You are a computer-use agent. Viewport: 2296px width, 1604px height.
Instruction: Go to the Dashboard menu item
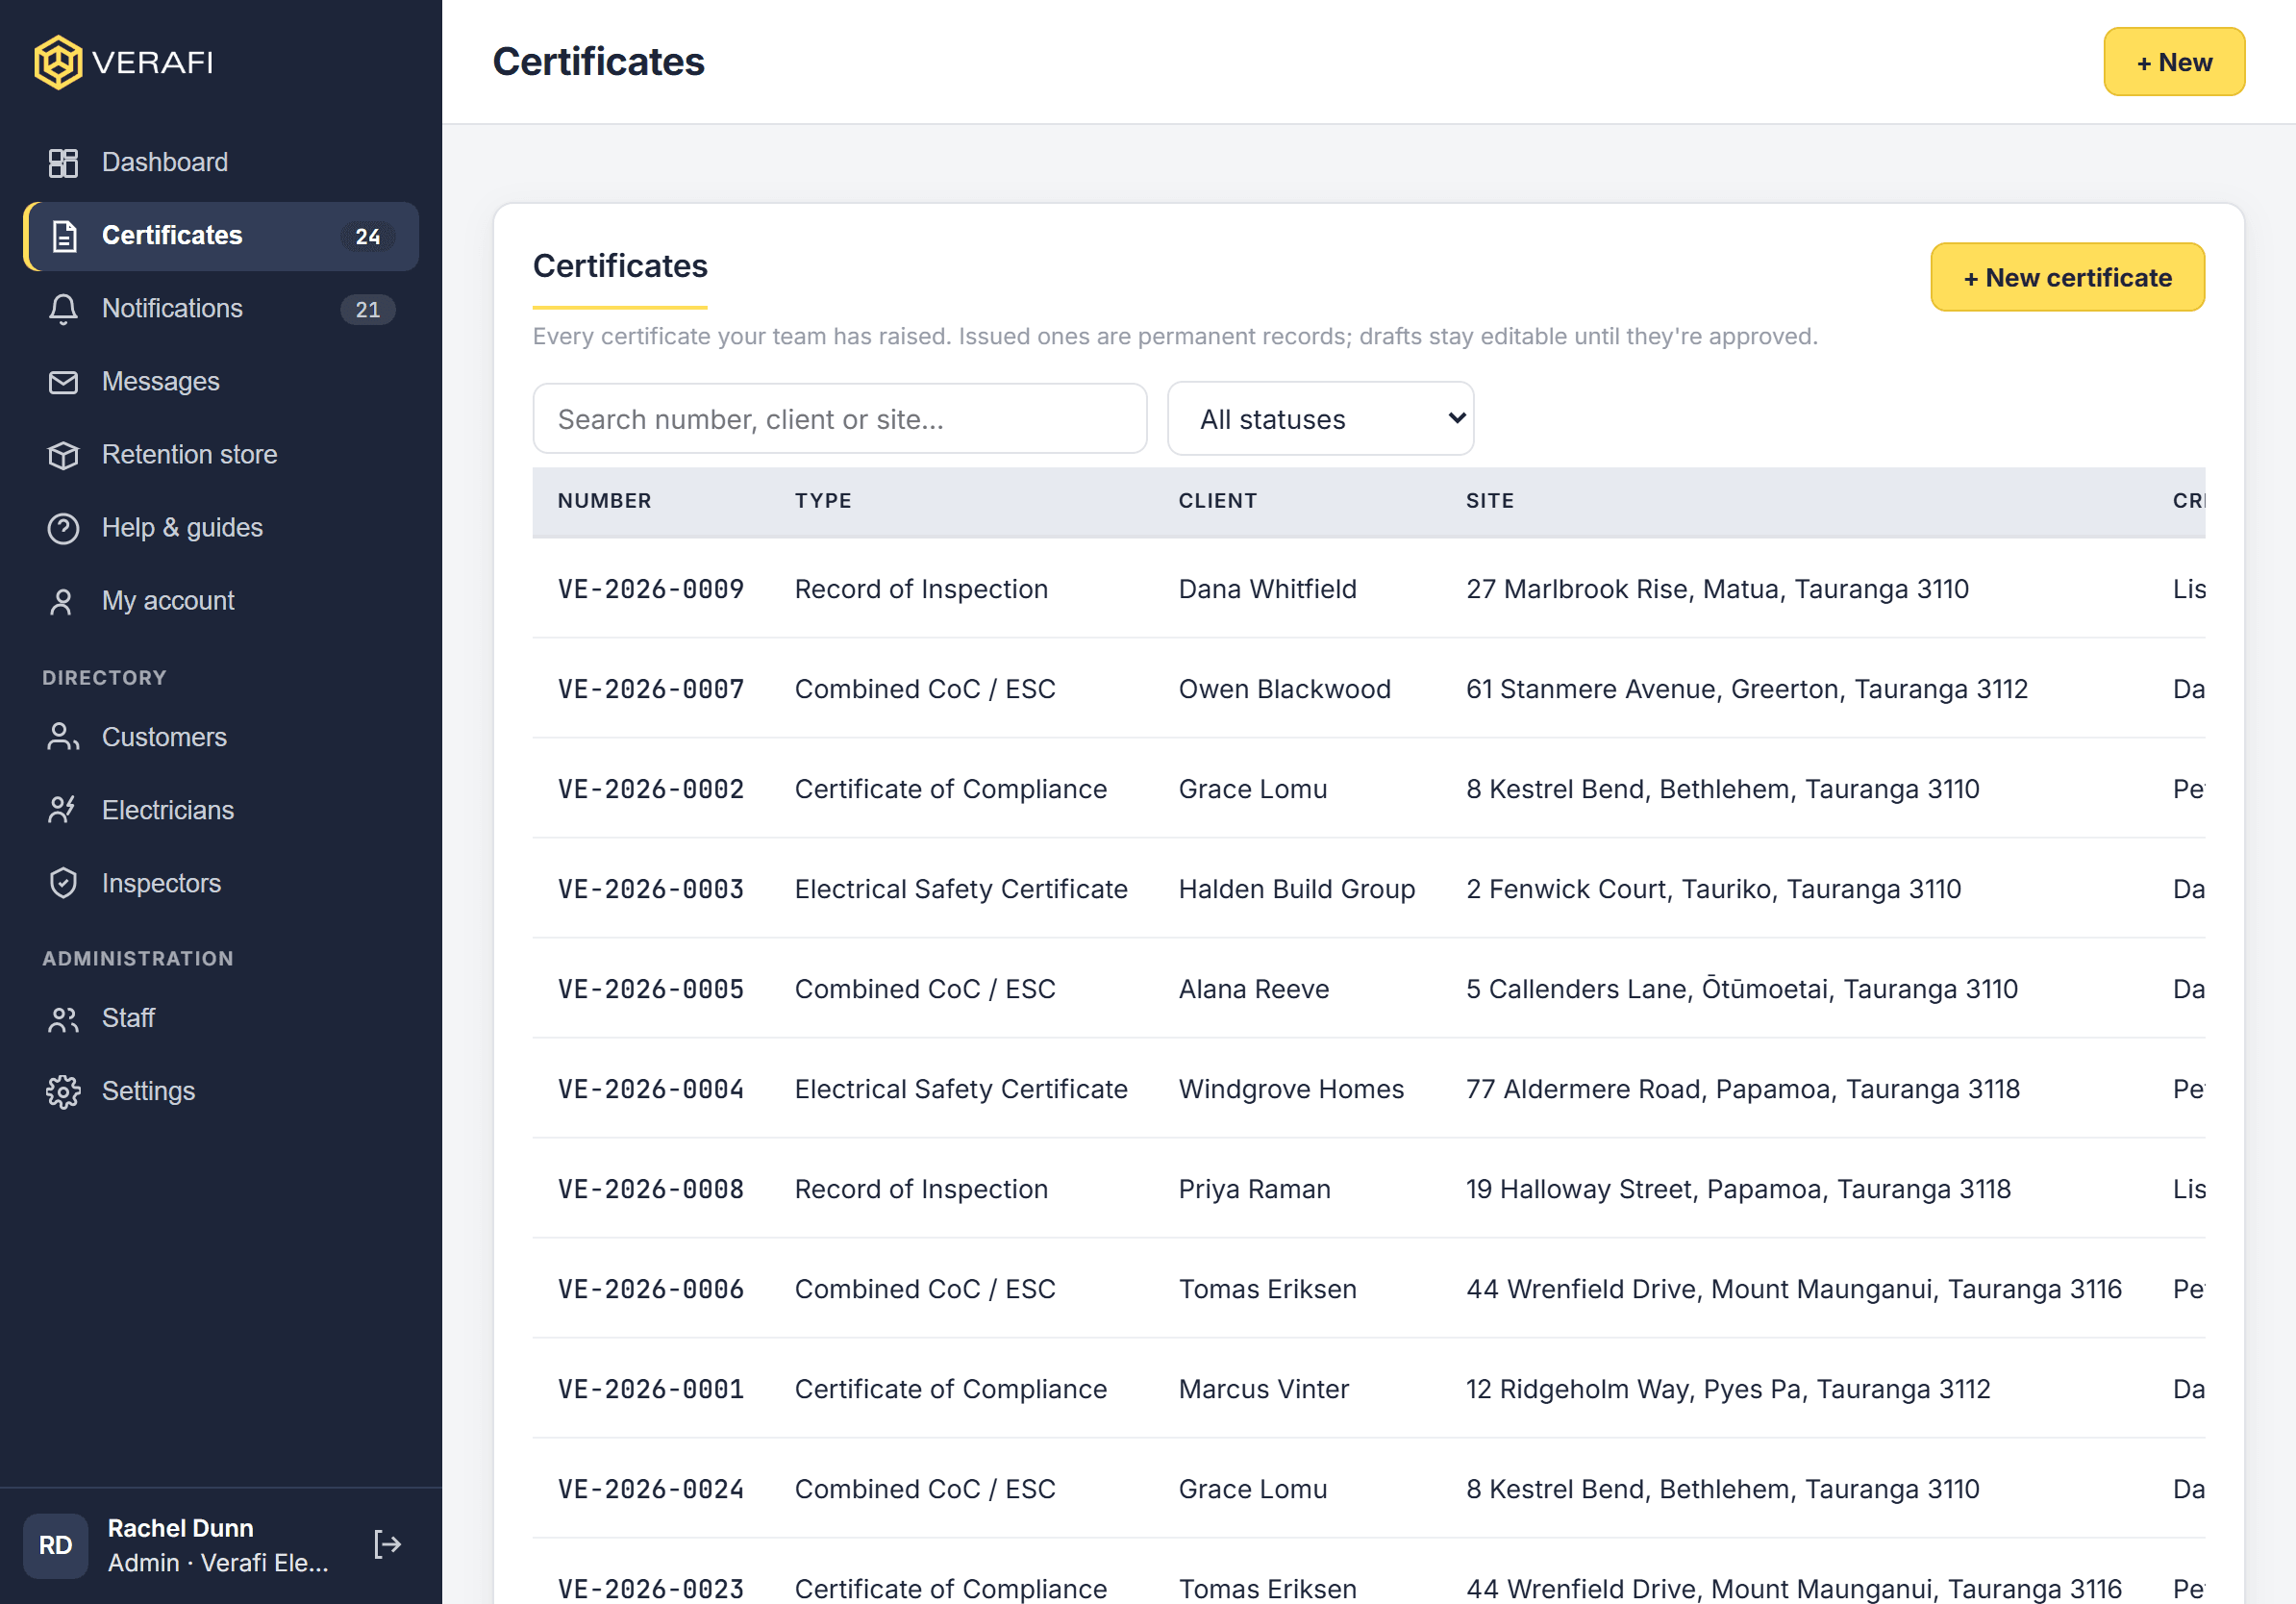[221, 163]
